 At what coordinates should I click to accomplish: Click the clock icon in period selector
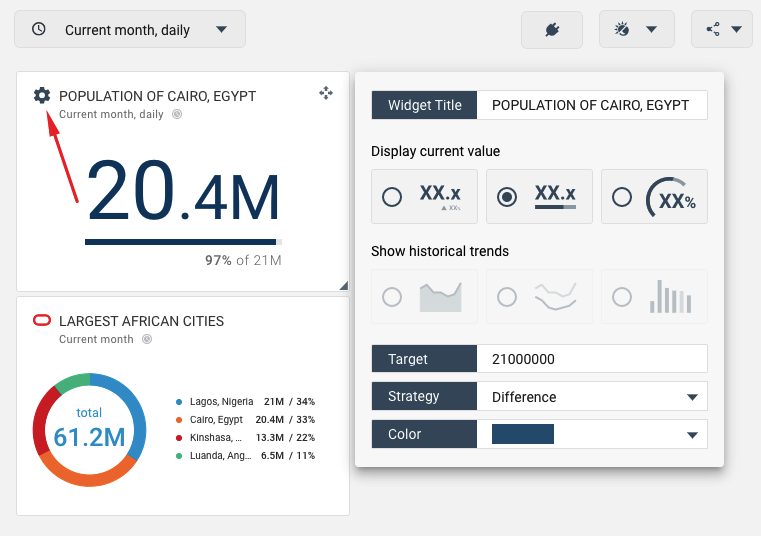pyautogui.click(x=39, y=29)
